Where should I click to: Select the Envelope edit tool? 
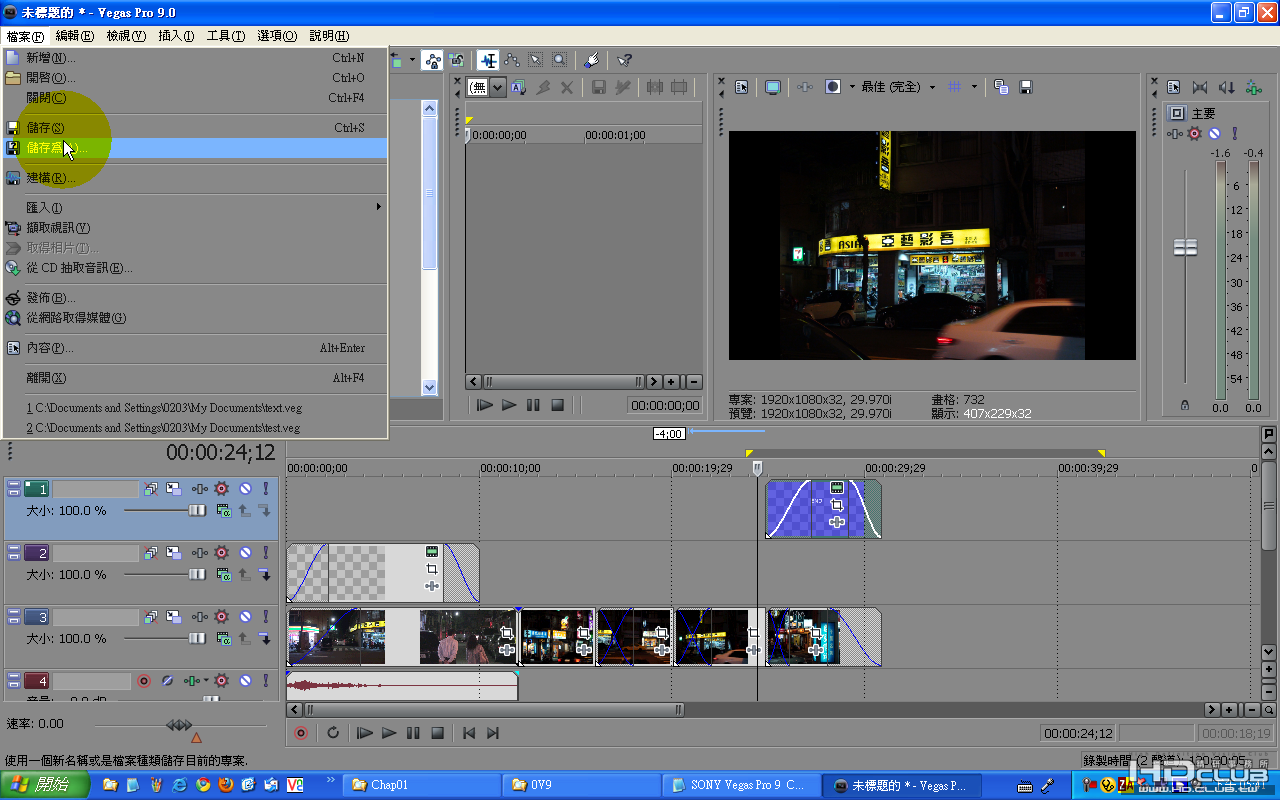click(x=511, y=60)
